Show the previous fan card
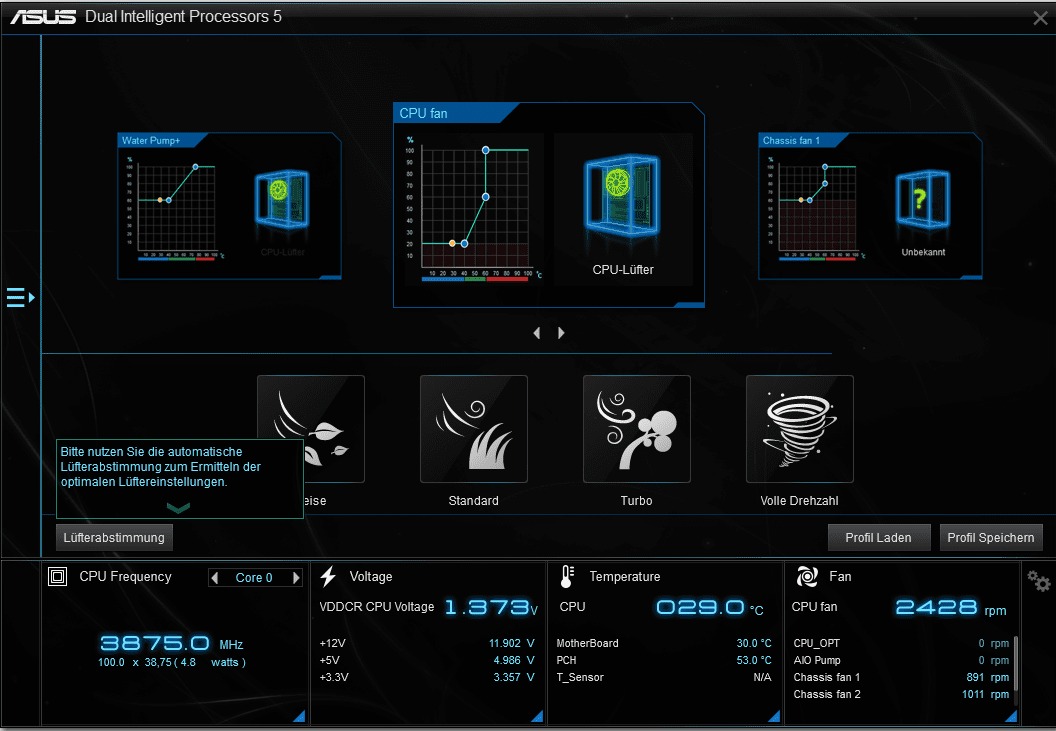The width and height of the screenshot is (1056, 731). point(537,333)
